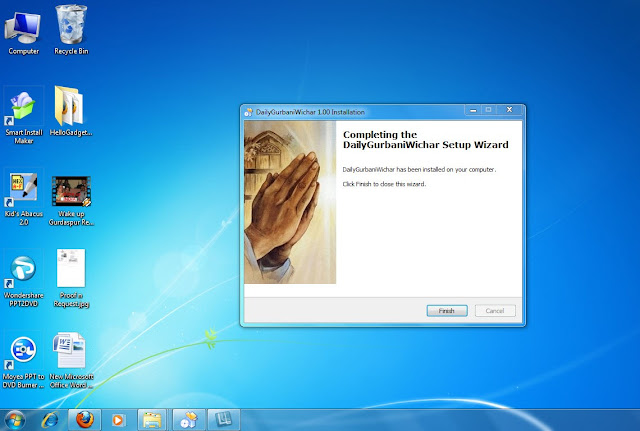Screen dimensions: 640x431
Task: Open Windows Explorer from taskbar
Action: coord(152,420)
